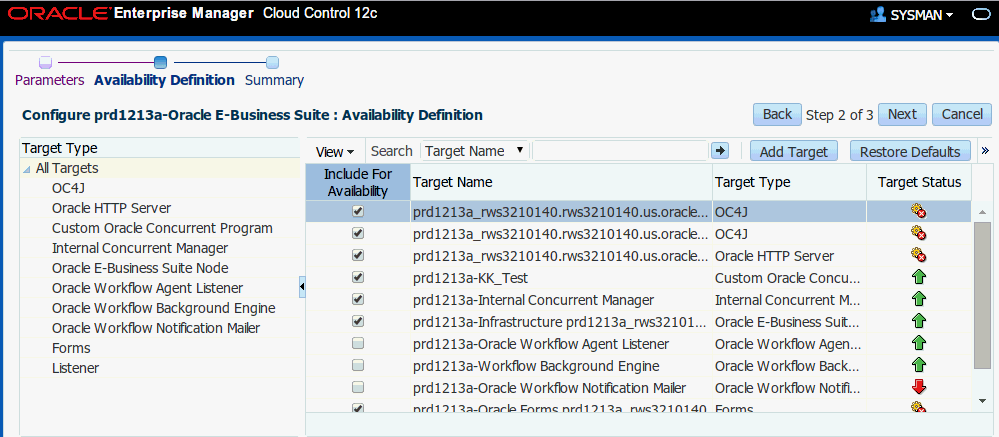Click the Parameters train step icon
The width and height of the screenshot is (999, 437).
pyautogui.click(x=45, y=62)
